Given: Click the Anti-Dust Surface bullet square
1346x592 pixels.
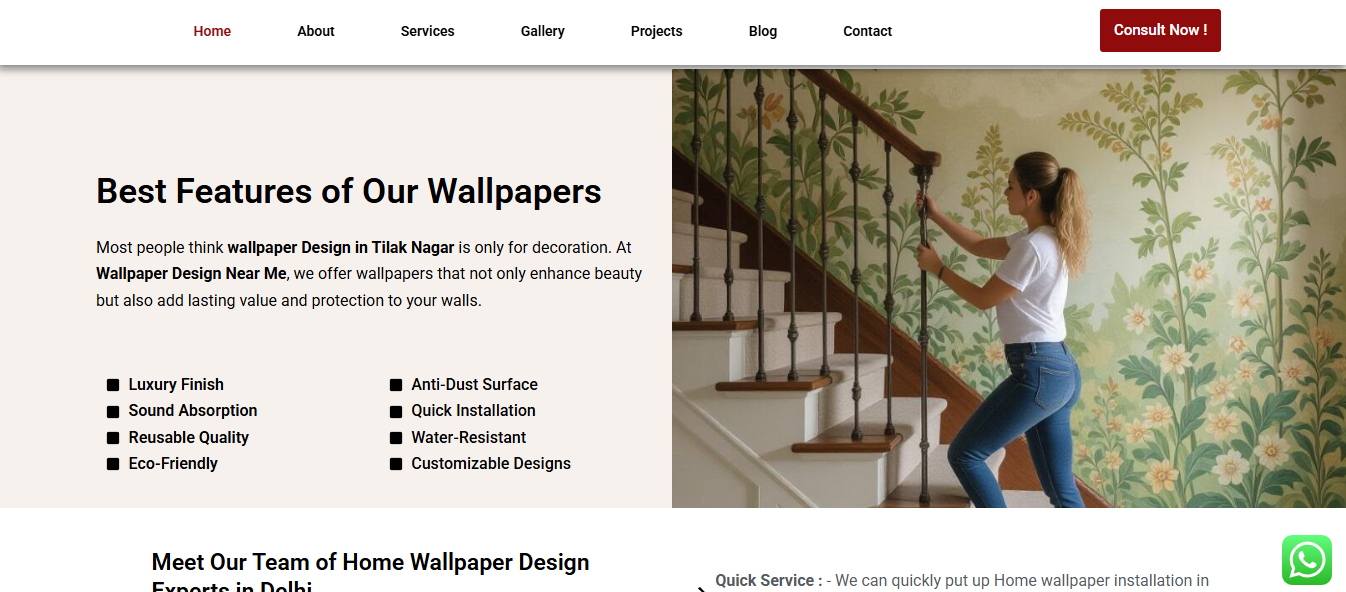Looking at the screenshot, I should (x=396, y=385).
